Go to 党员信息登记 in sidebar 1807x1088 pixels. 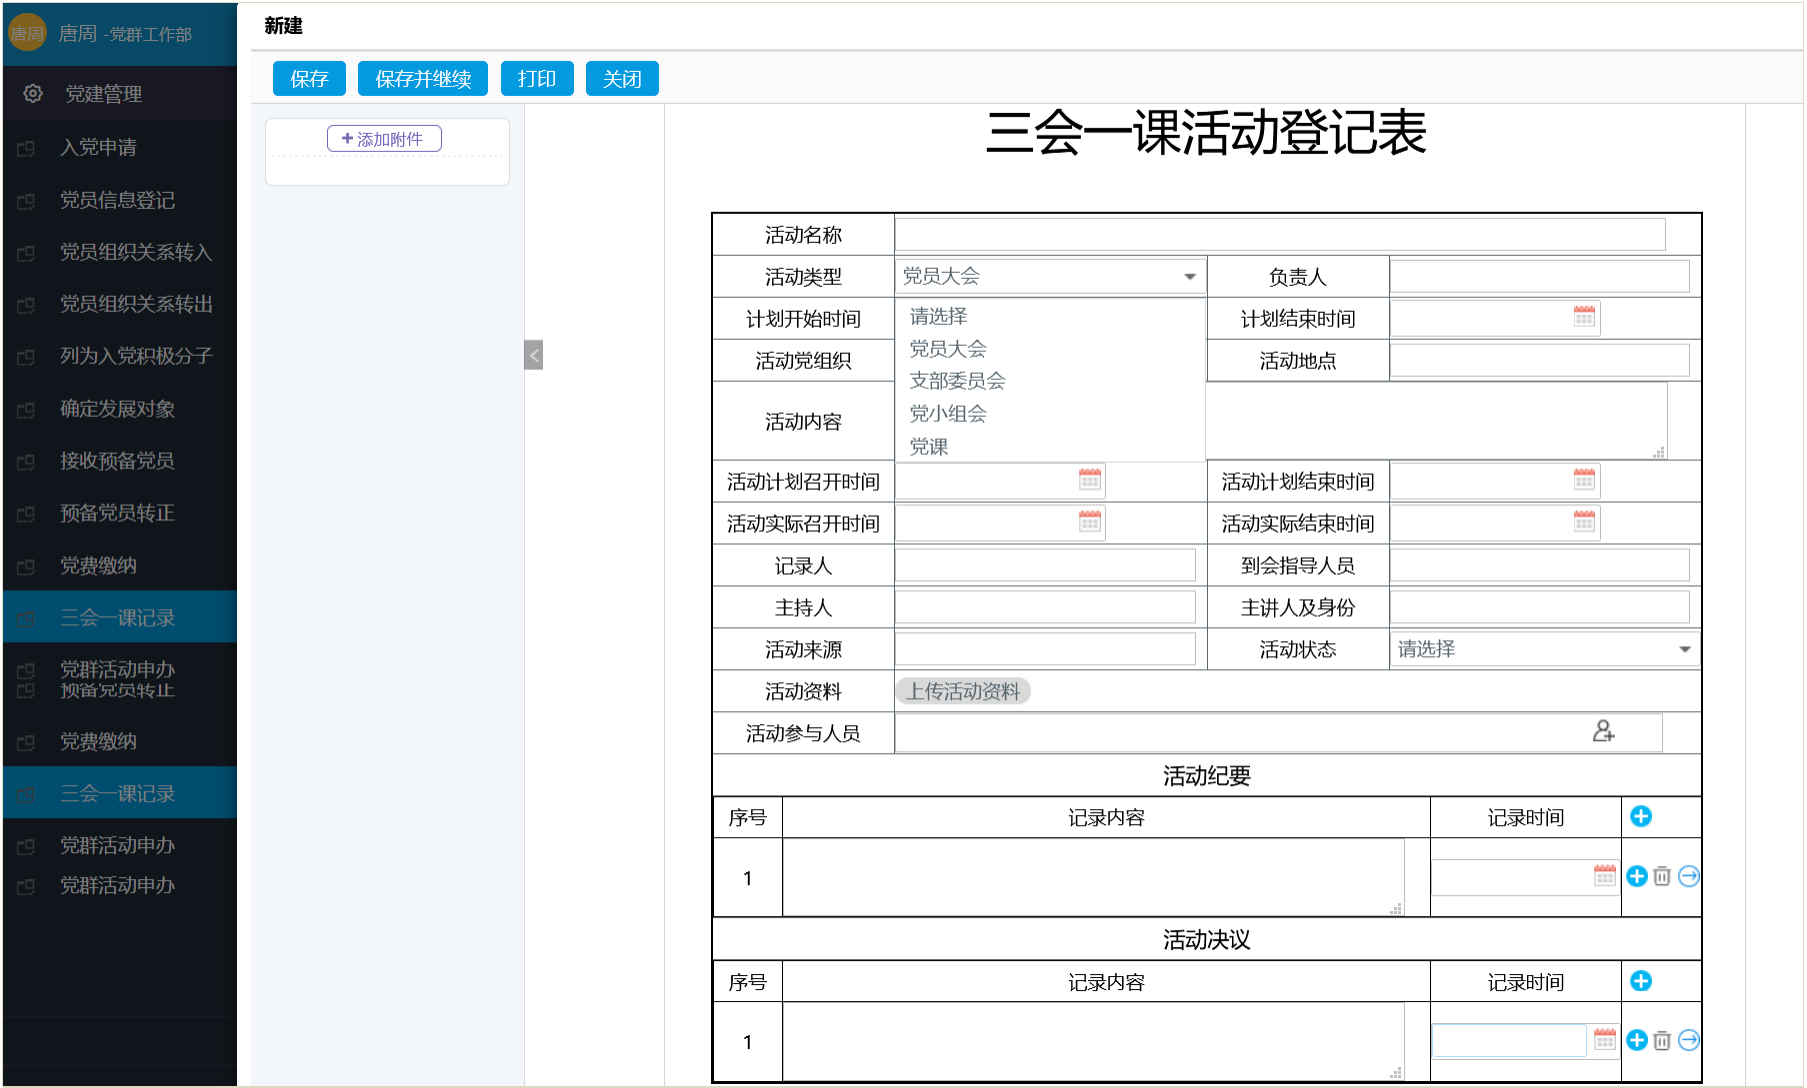pyautogui.click(x=117, y=200)
